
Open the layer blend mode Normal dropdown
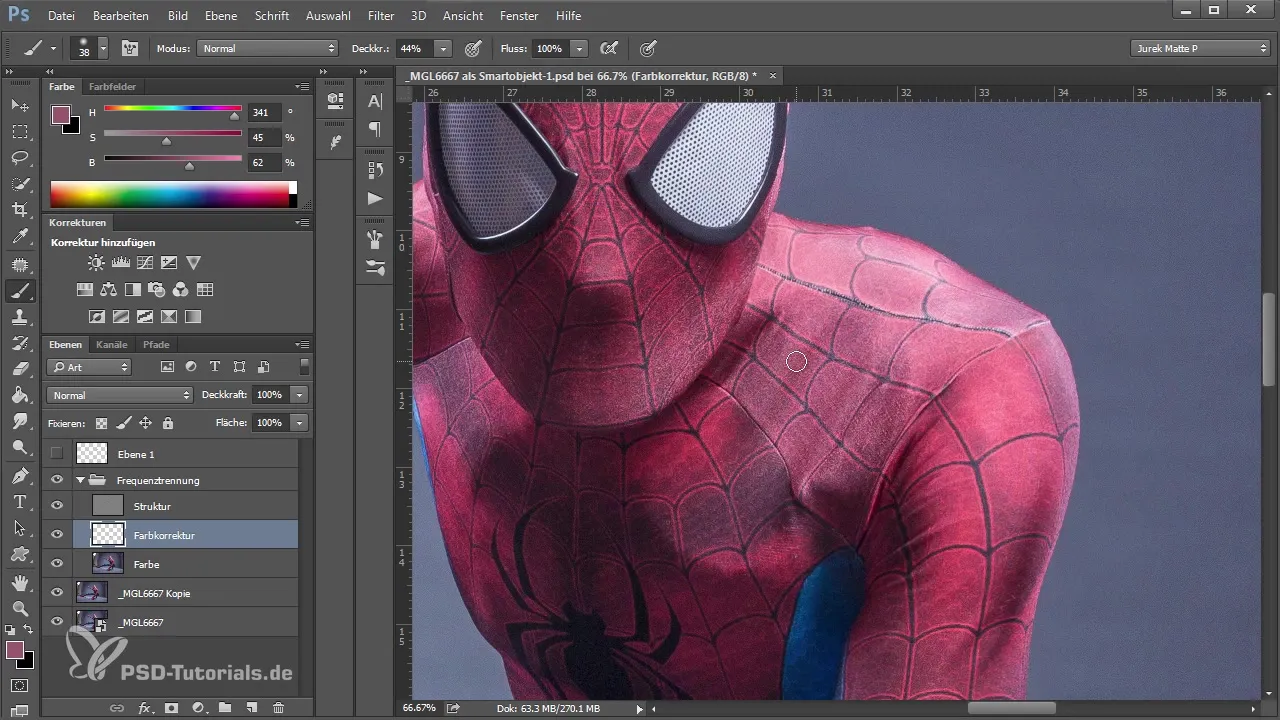pos(119,395)
